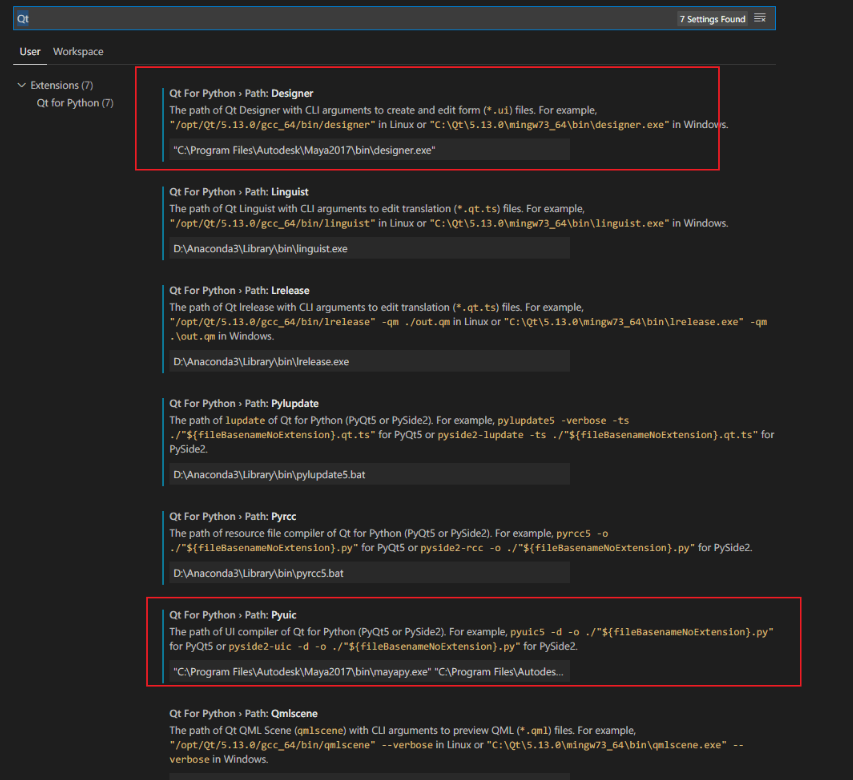Screen dimensions: 853x780
Task: Click the Path: Designer setting title
Action: click(x=241, y=94)
